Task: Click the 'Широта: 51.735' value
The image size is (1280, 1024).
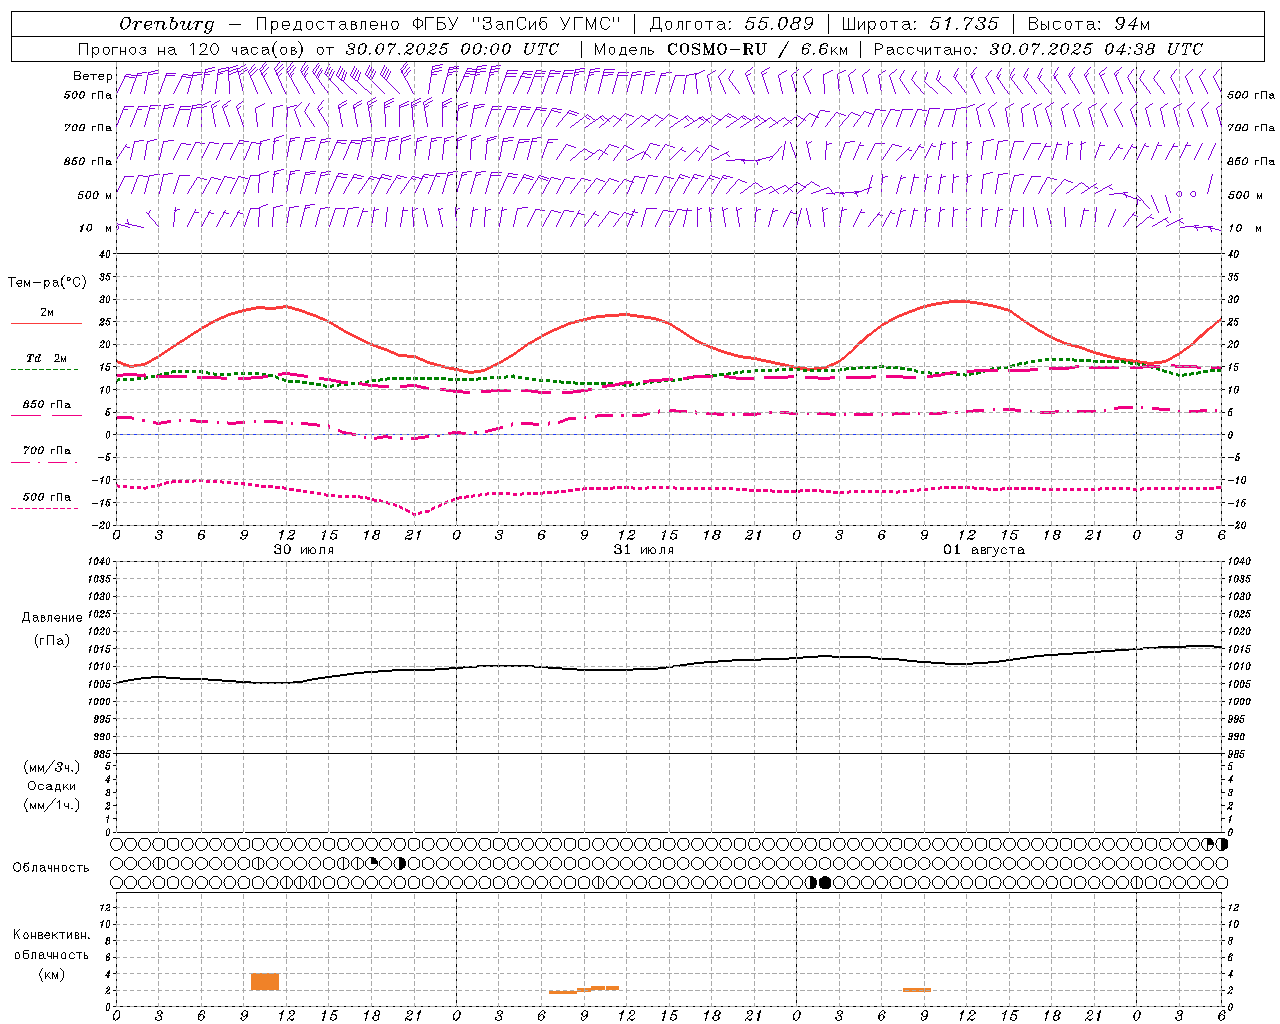Action: point(920,24)
